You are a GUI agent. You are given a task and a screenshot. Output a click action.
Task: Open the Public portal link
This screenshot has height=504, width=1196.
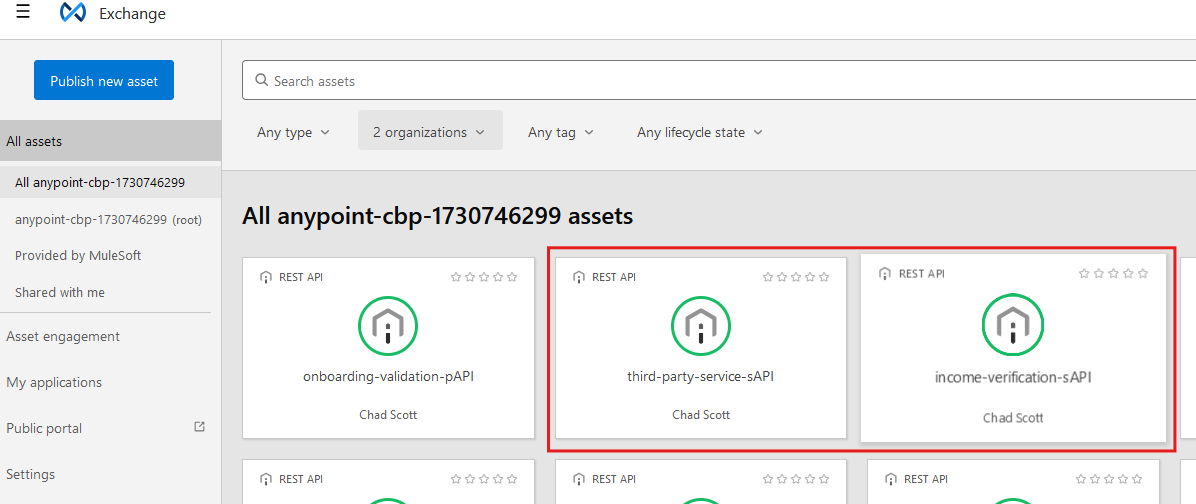(44, 429)
